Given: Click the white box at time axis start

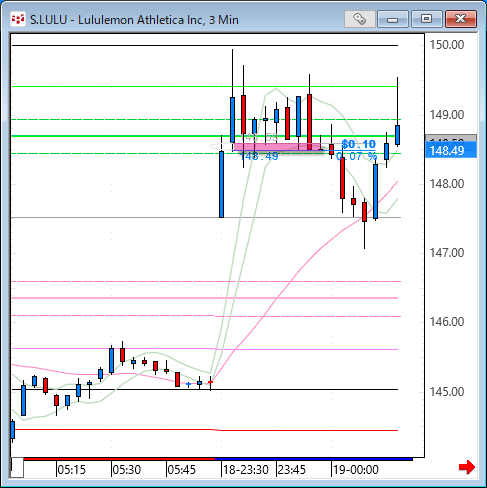Looking at the screenshot, I should tap(17, 468).
